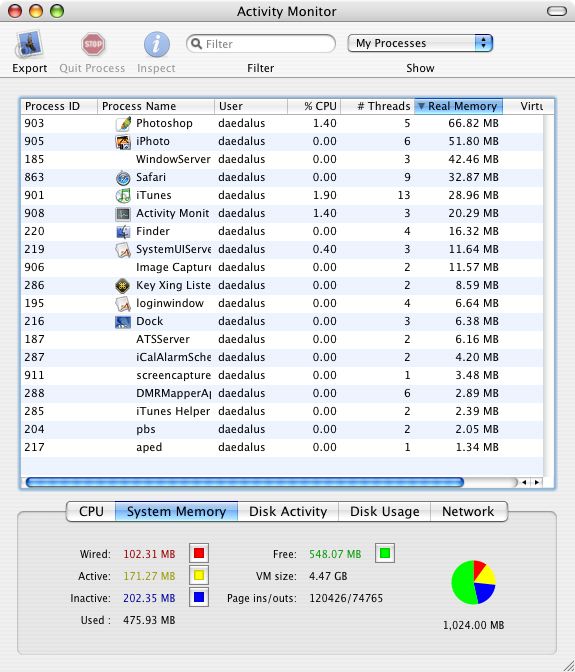
Task: Click the horizontal scrollbar thumb
Action: tap(245, 482)
